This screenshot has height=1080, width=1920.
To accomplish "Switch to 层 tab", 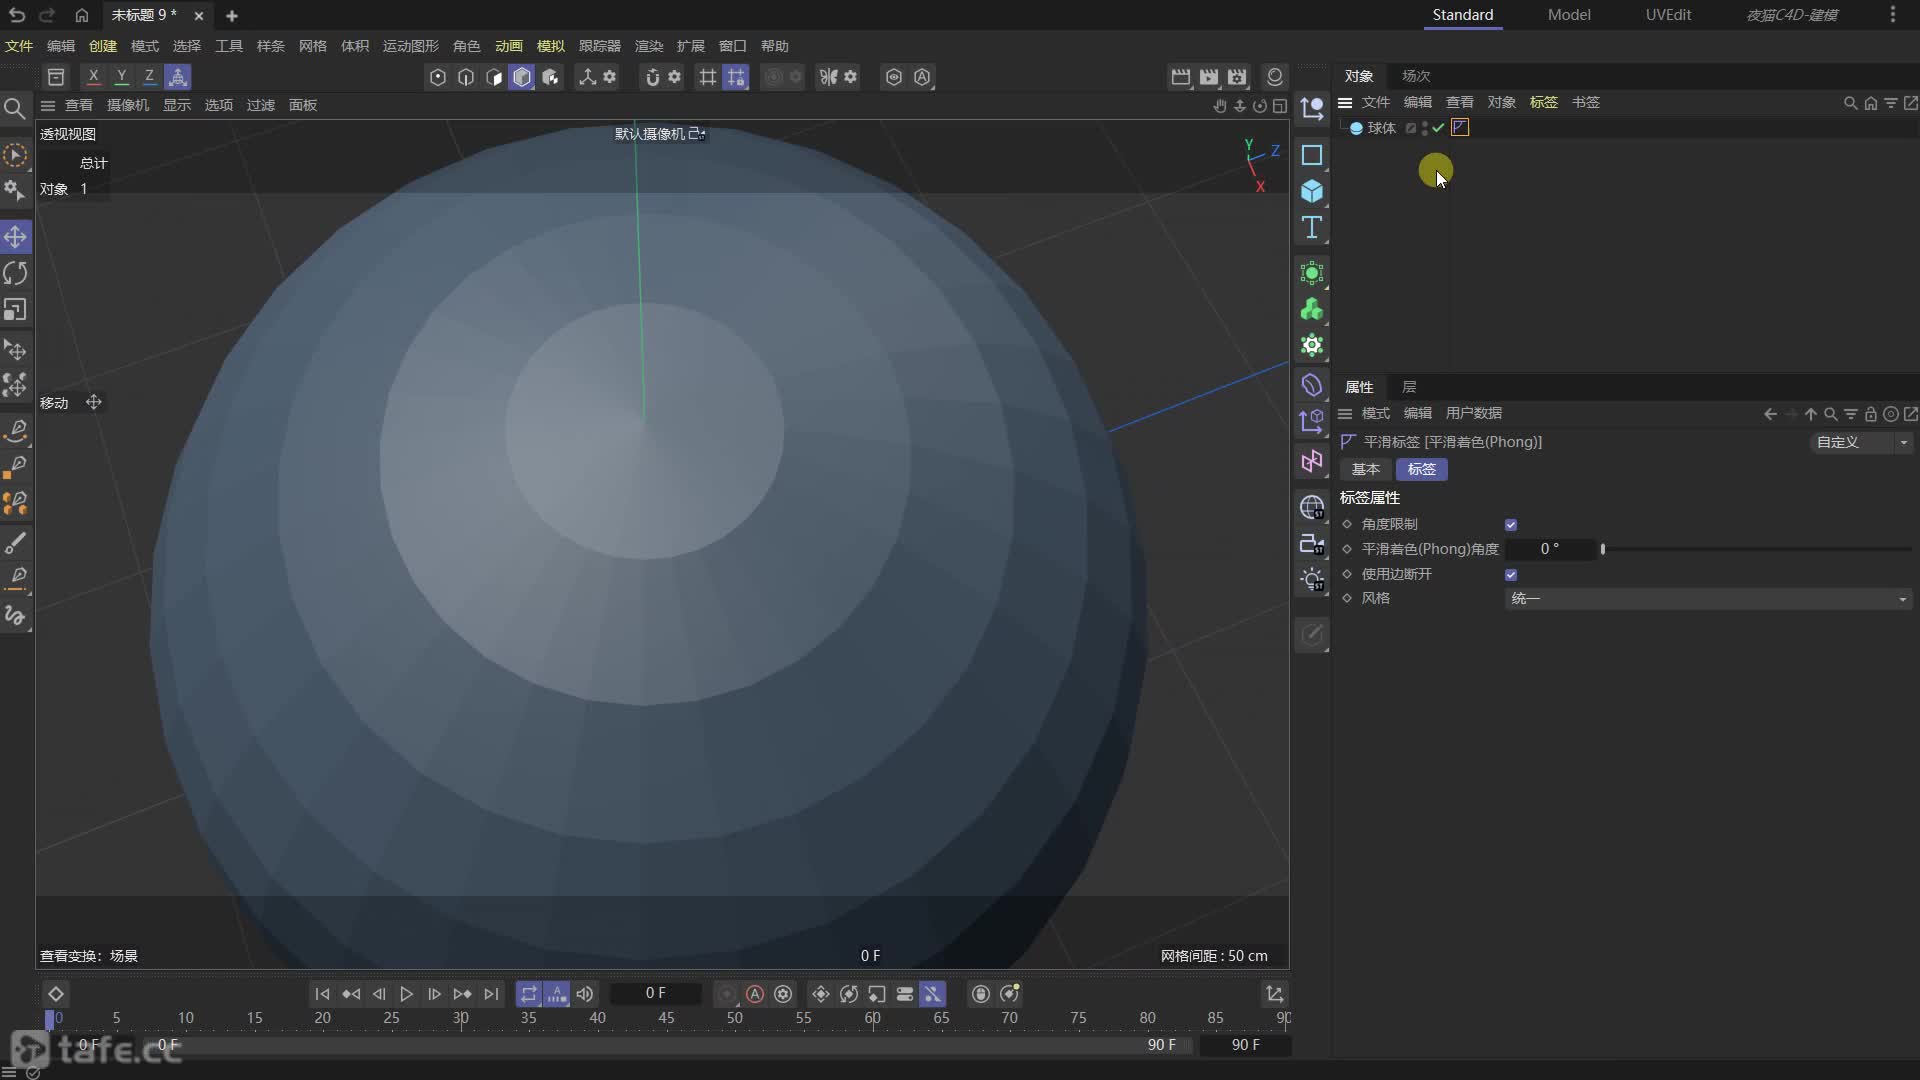I will pyautogui.click(x=1409, y=387).
